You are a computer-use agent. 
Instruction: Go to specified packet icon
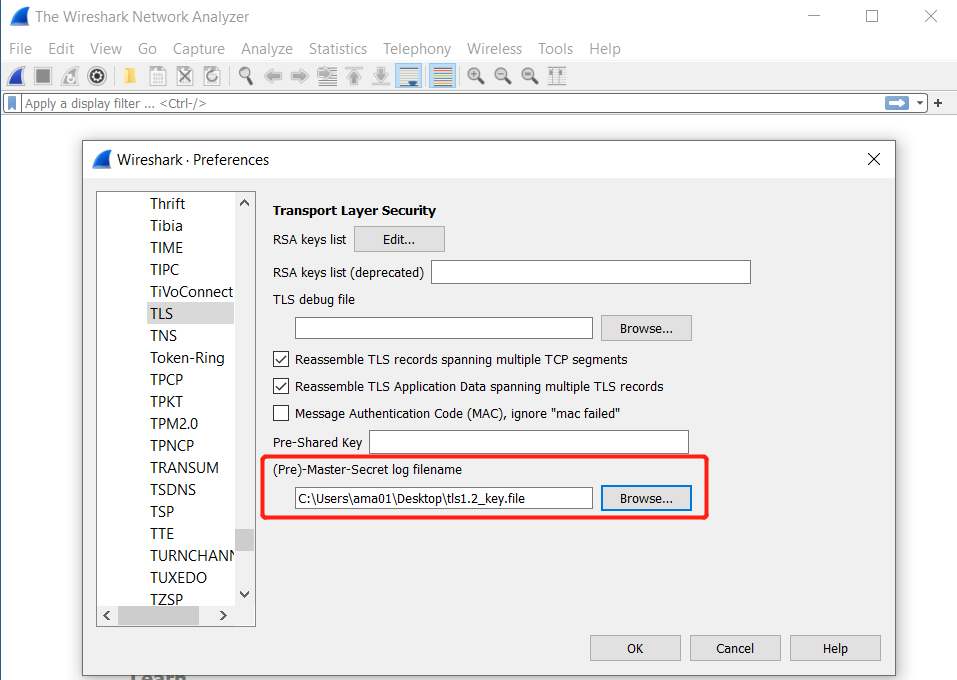(327, 76)
